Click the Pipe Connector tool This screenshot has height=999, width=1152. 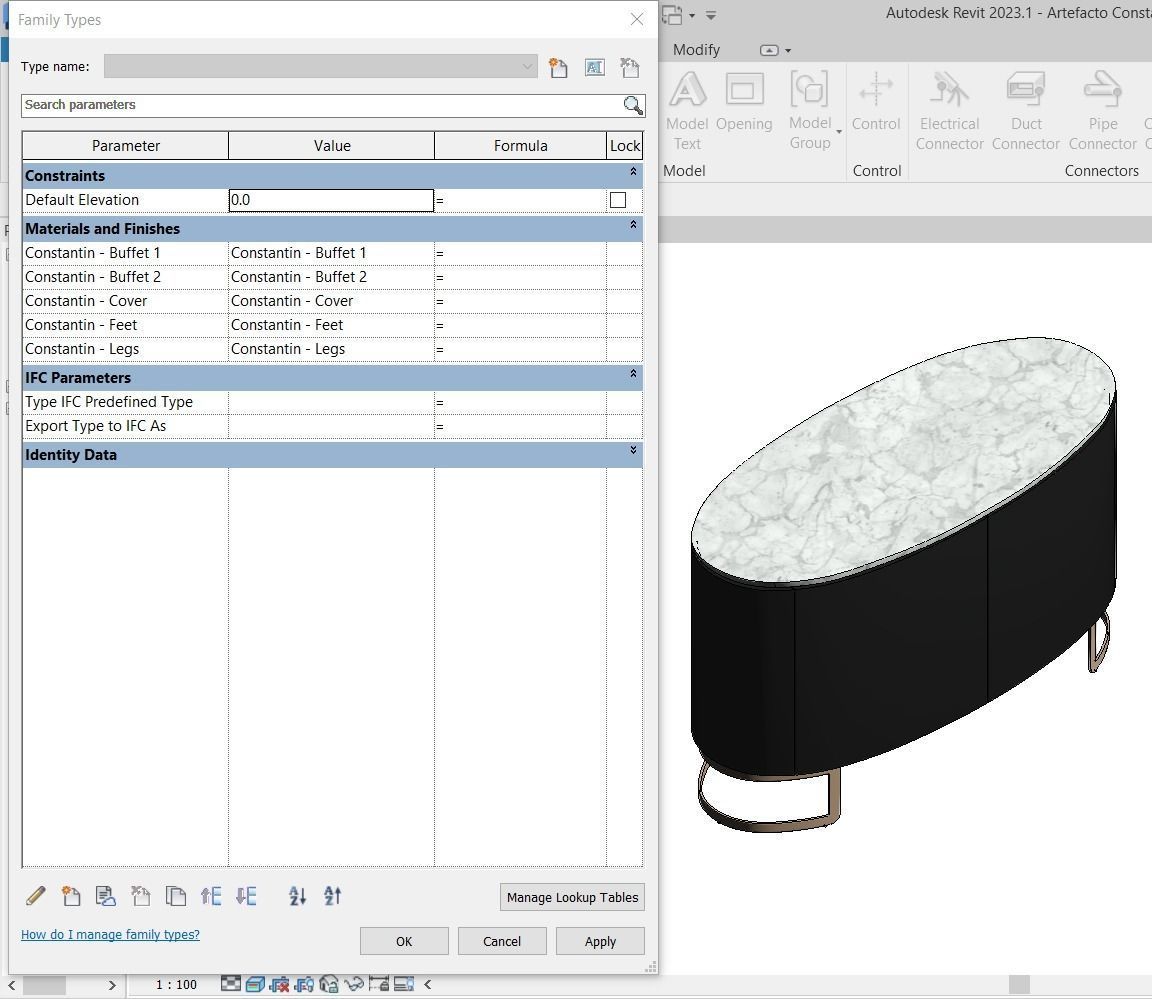pyautogui.click(x=1102, y=111)
